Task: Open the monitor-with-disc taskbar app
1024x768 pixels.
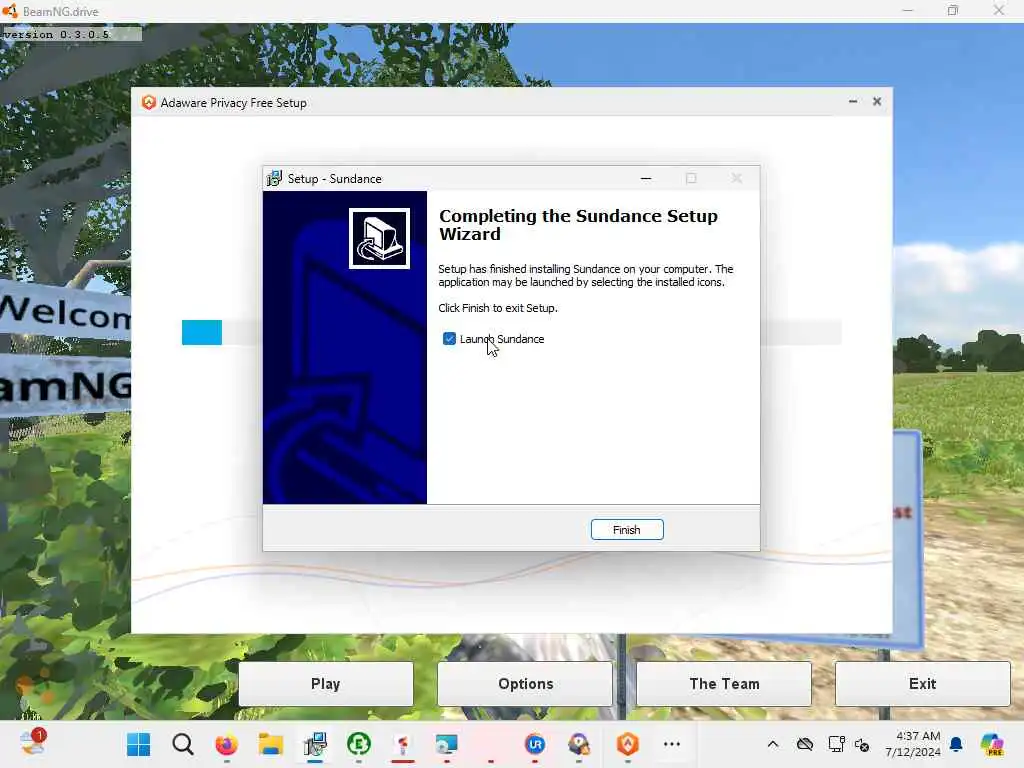Action: point(447,744)
